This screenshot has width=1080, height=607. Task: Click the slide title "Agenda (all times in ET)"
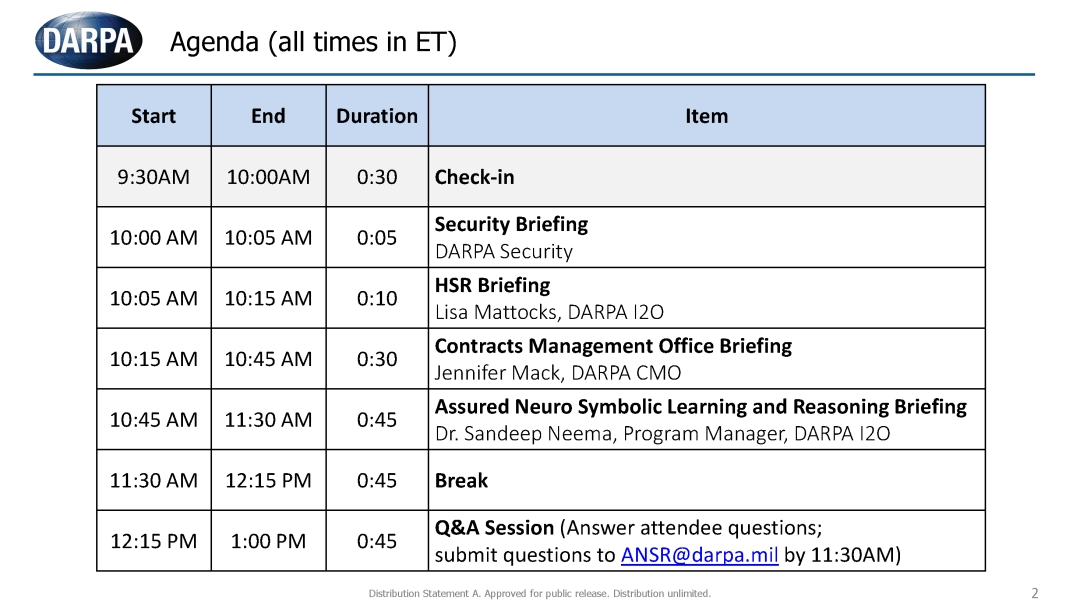click(313, 42)
